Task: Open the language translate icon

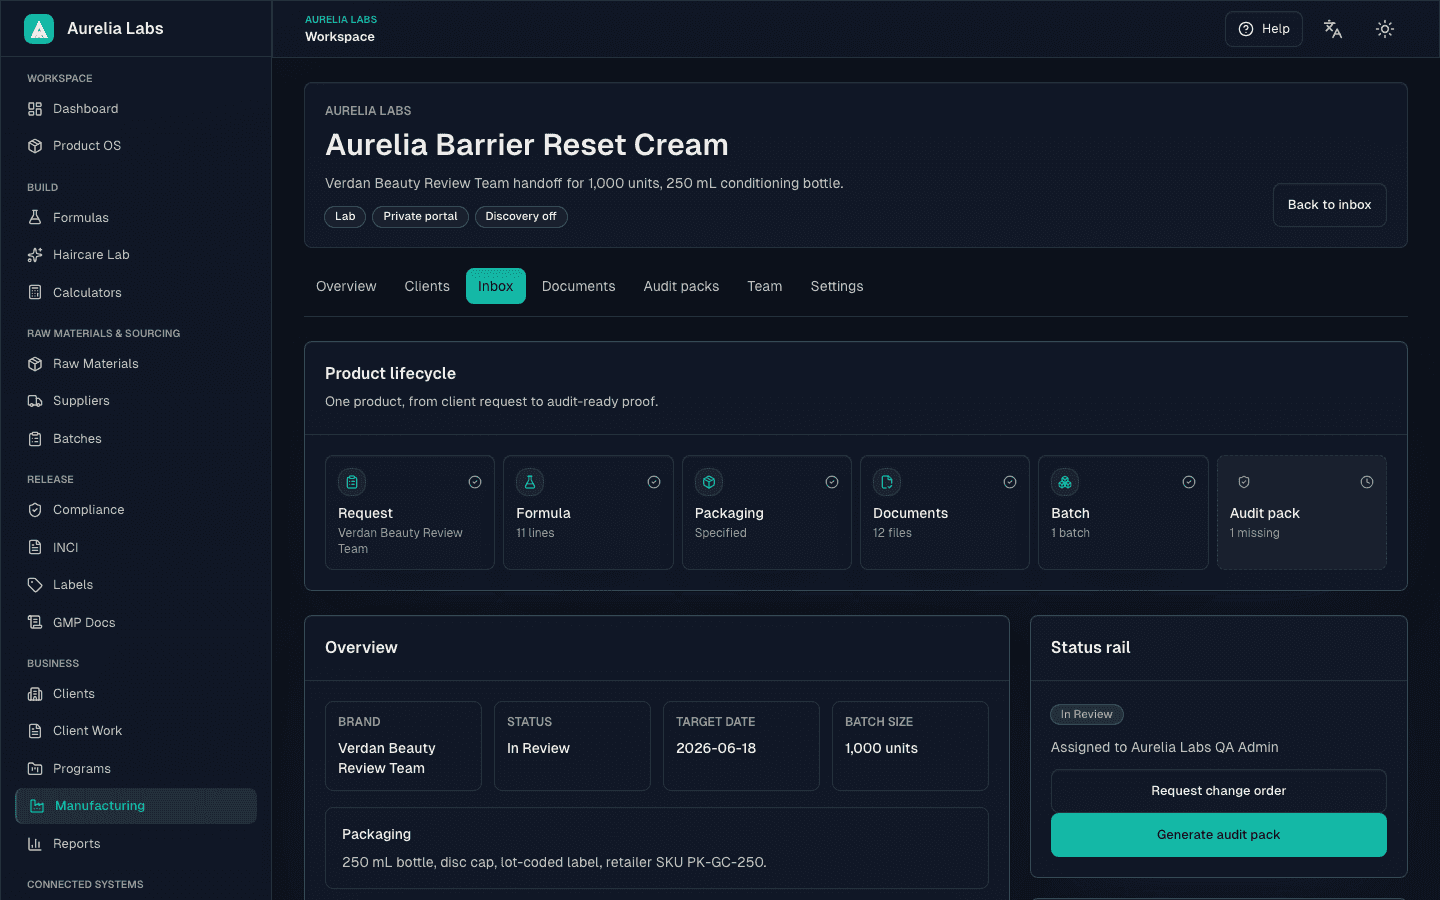Action: [x=1333, y=29]
